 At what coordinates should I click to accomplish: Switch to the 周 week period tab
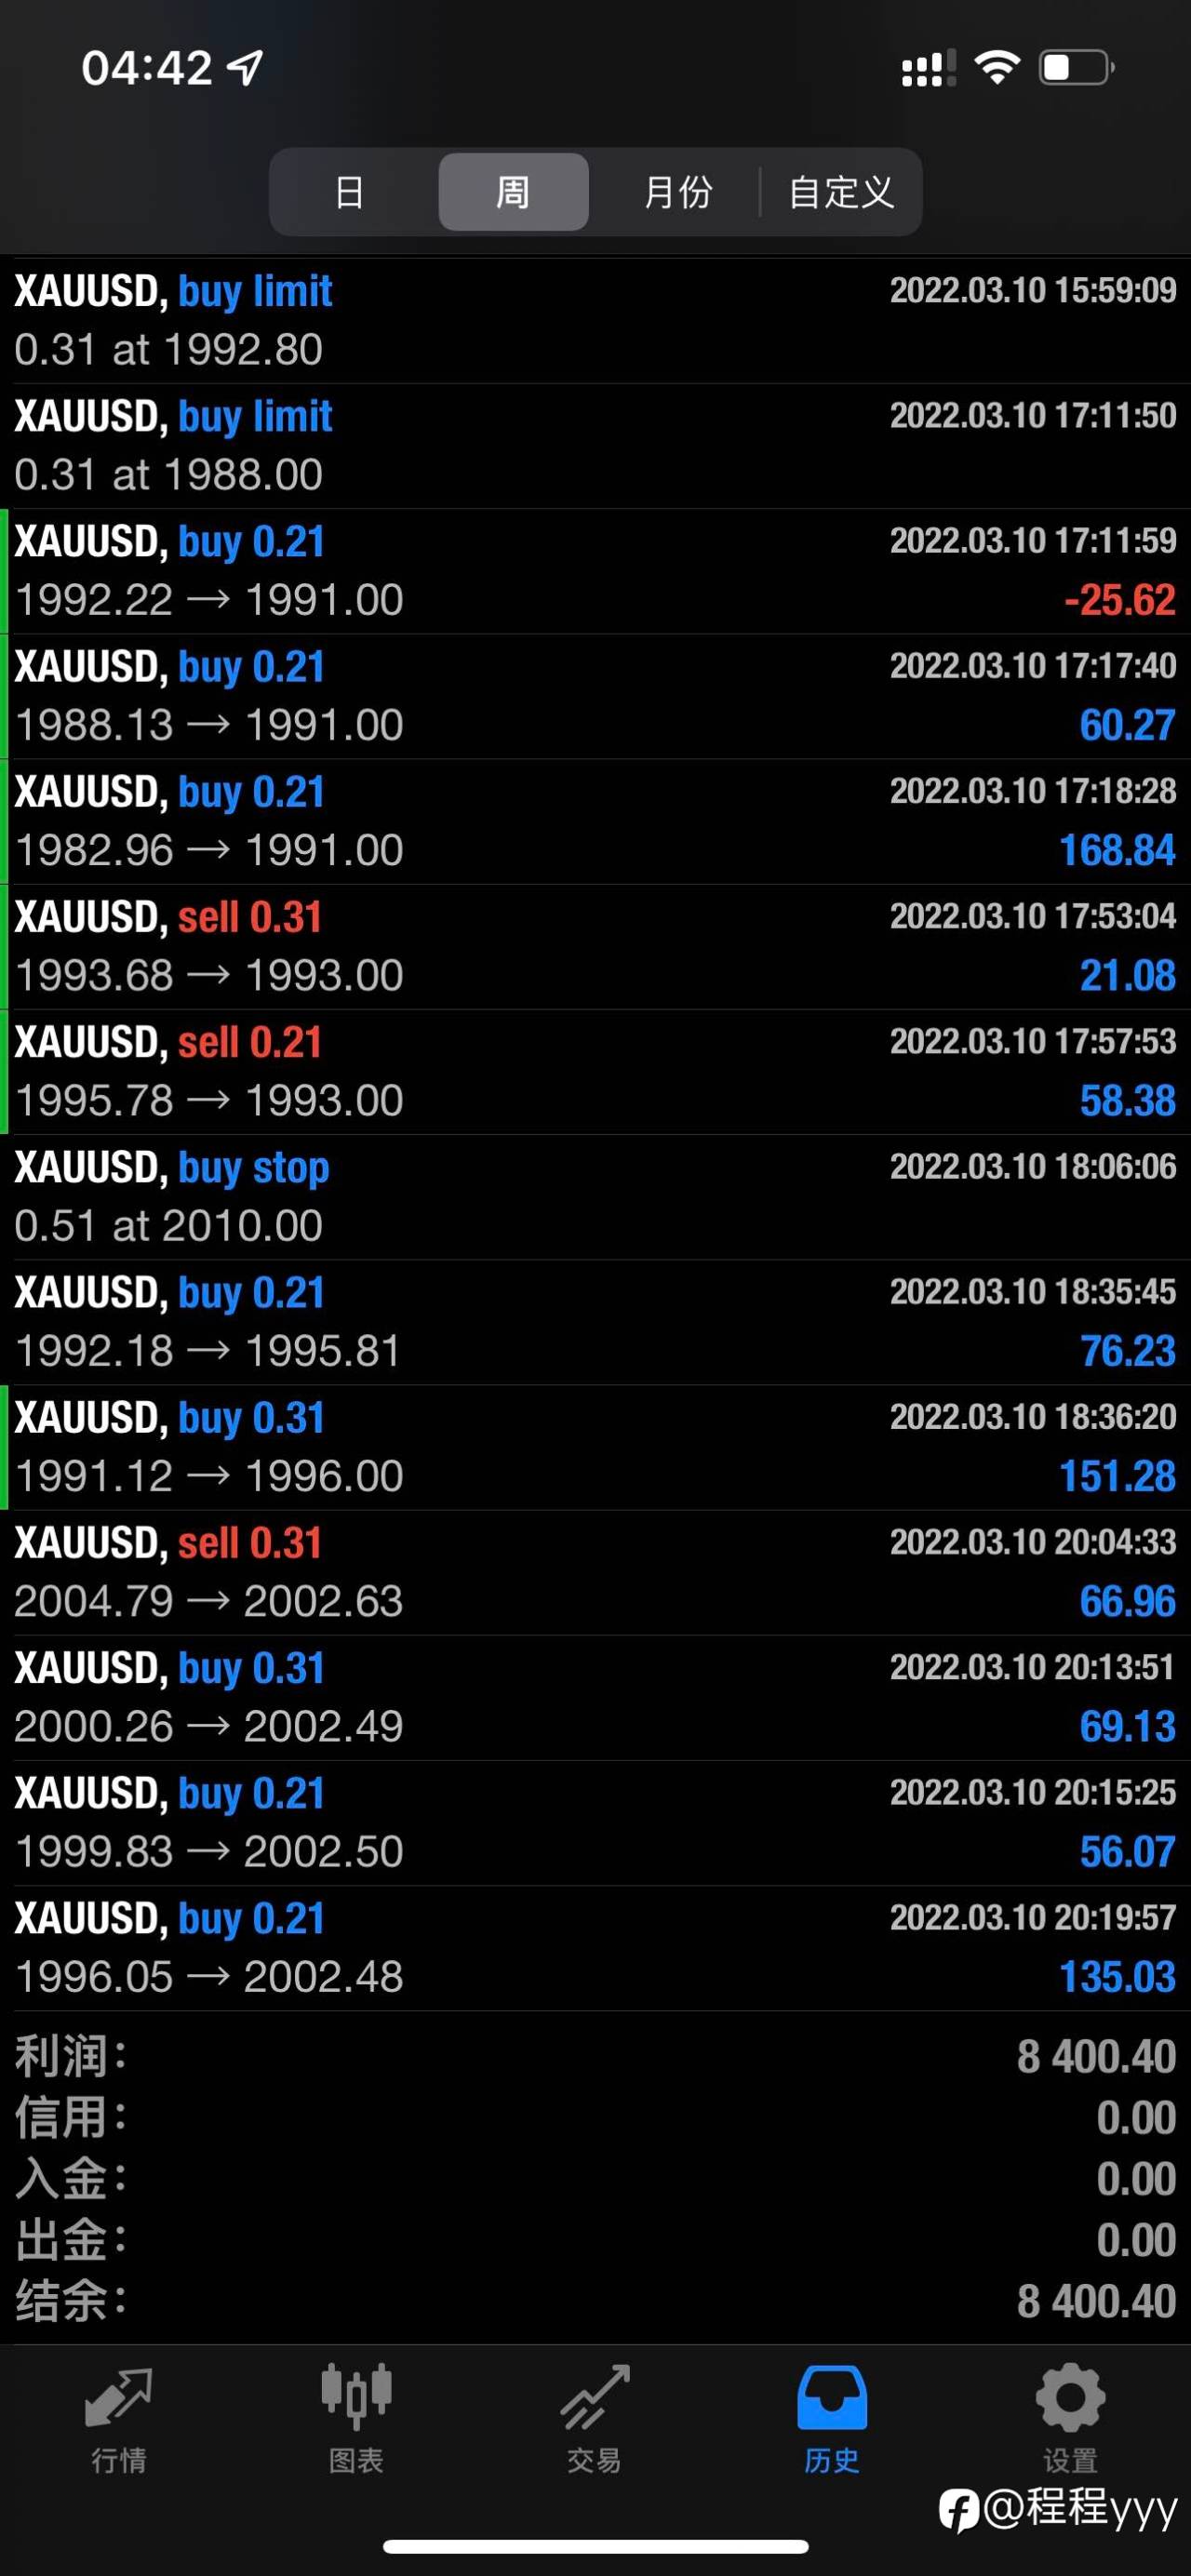point(513,192)
